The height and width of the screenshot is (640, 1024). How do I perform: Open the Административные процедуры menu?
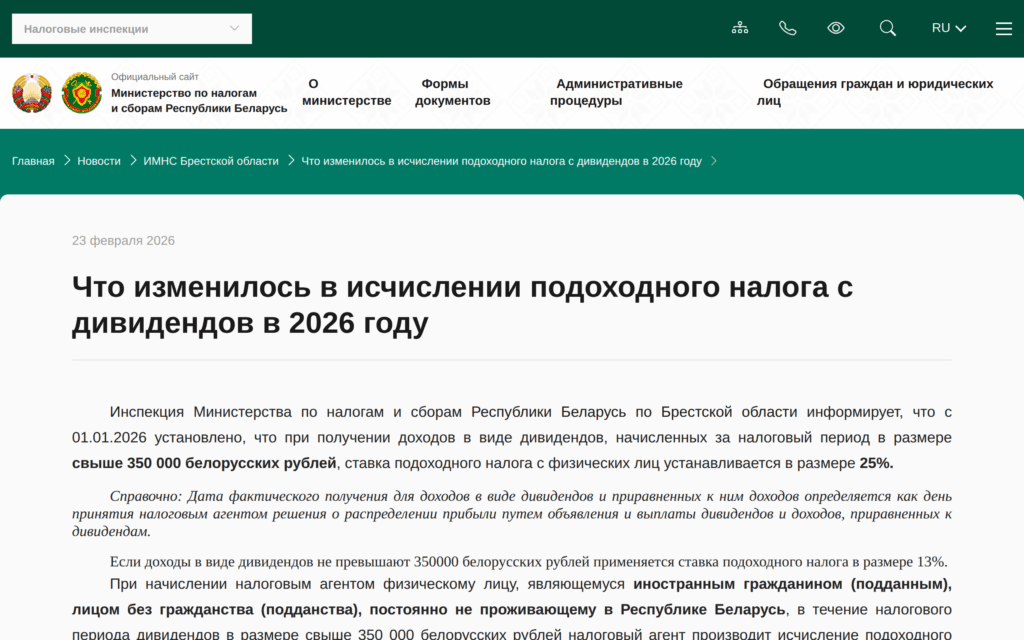(616, 92)
